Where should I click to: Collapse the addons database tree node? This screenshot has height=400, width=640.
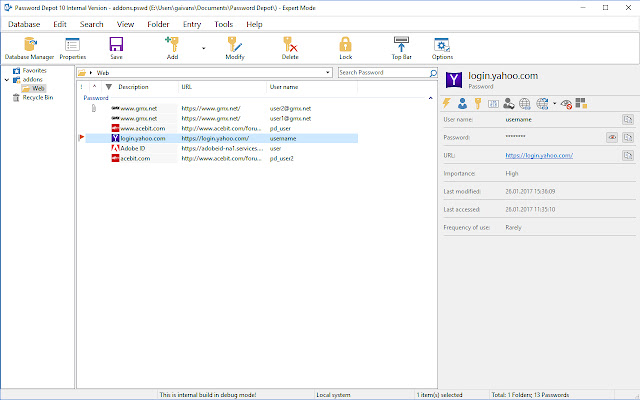[7, 80]
